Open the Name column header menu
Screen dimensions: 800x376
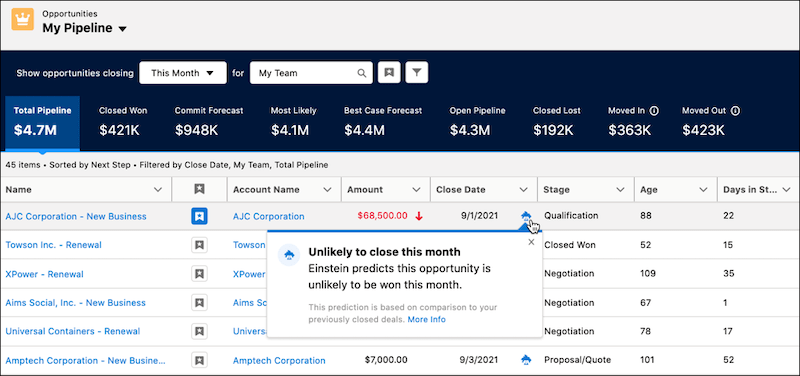pos(158,190)
